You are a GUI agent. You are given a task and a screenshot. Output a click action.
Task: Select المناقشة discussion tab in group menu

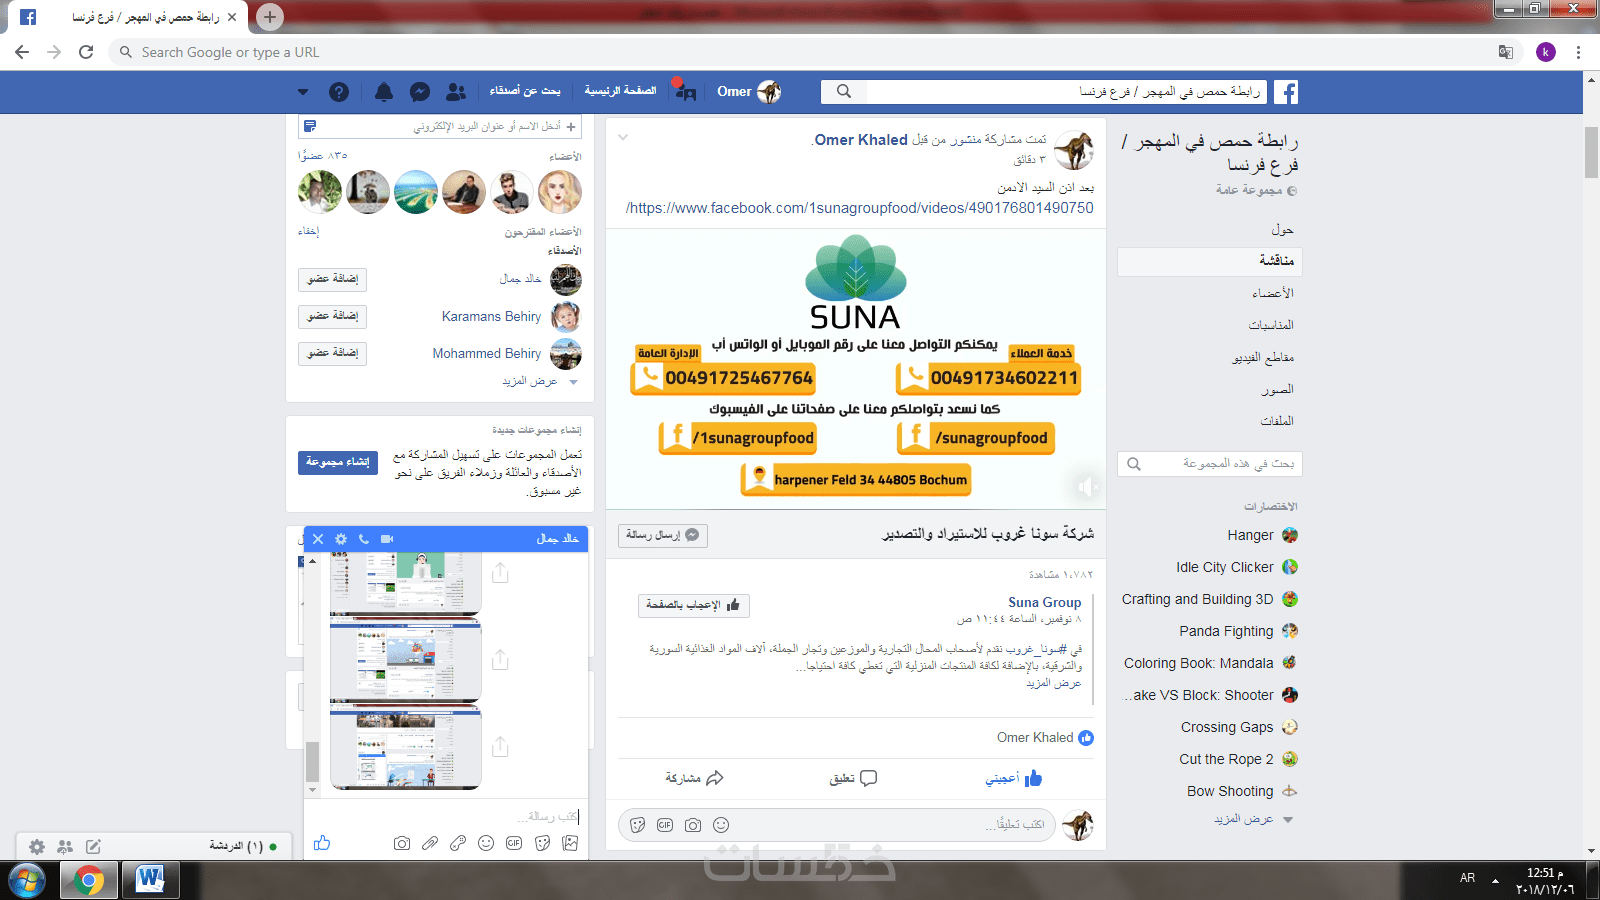click(x=1210, y=261)
